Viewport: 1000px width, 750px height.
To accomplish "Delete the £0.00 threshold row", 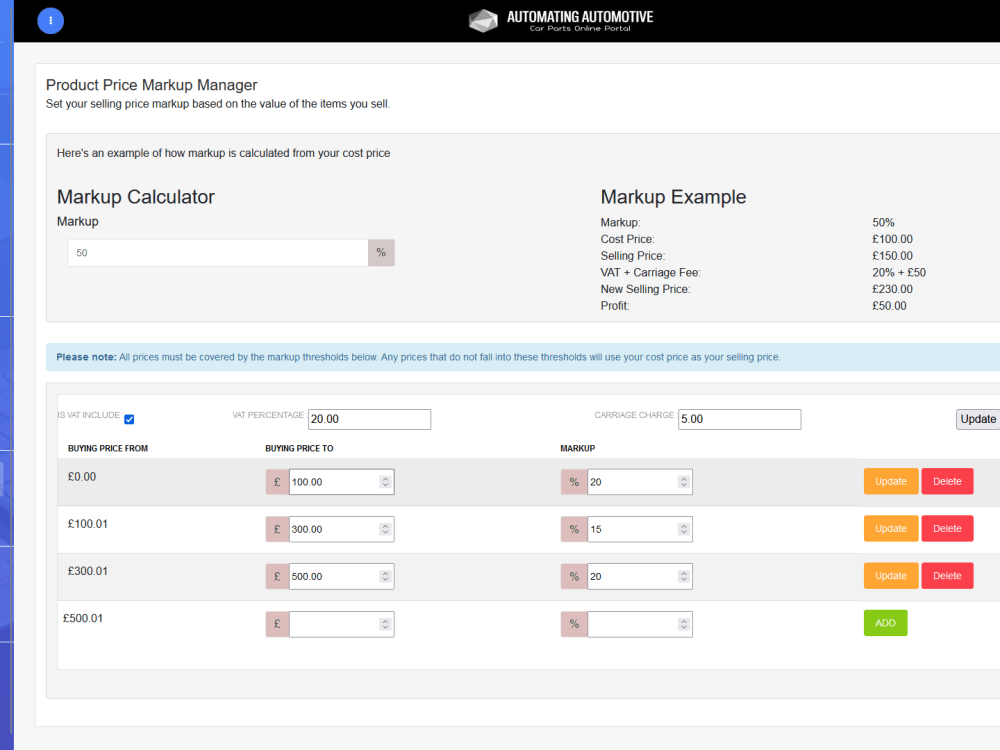I will pyautogui.click(x=947, y=482).
